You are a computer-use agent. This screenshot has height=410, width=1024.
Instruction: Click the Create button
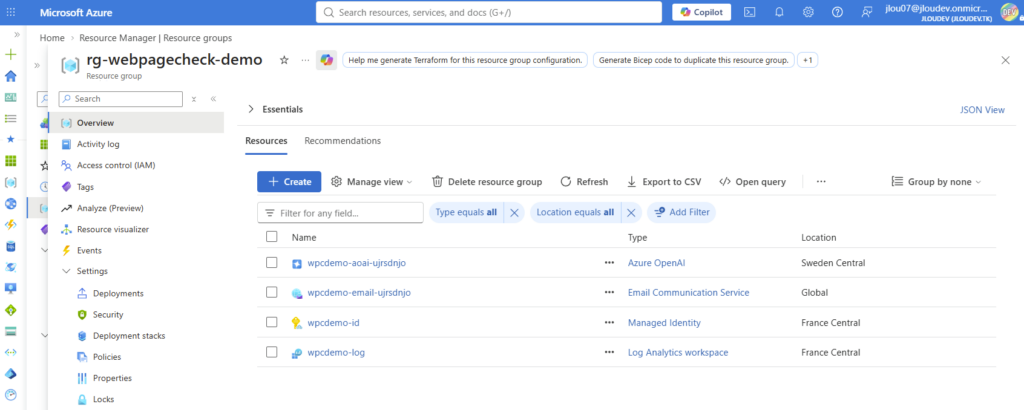[x=289, y=181]
